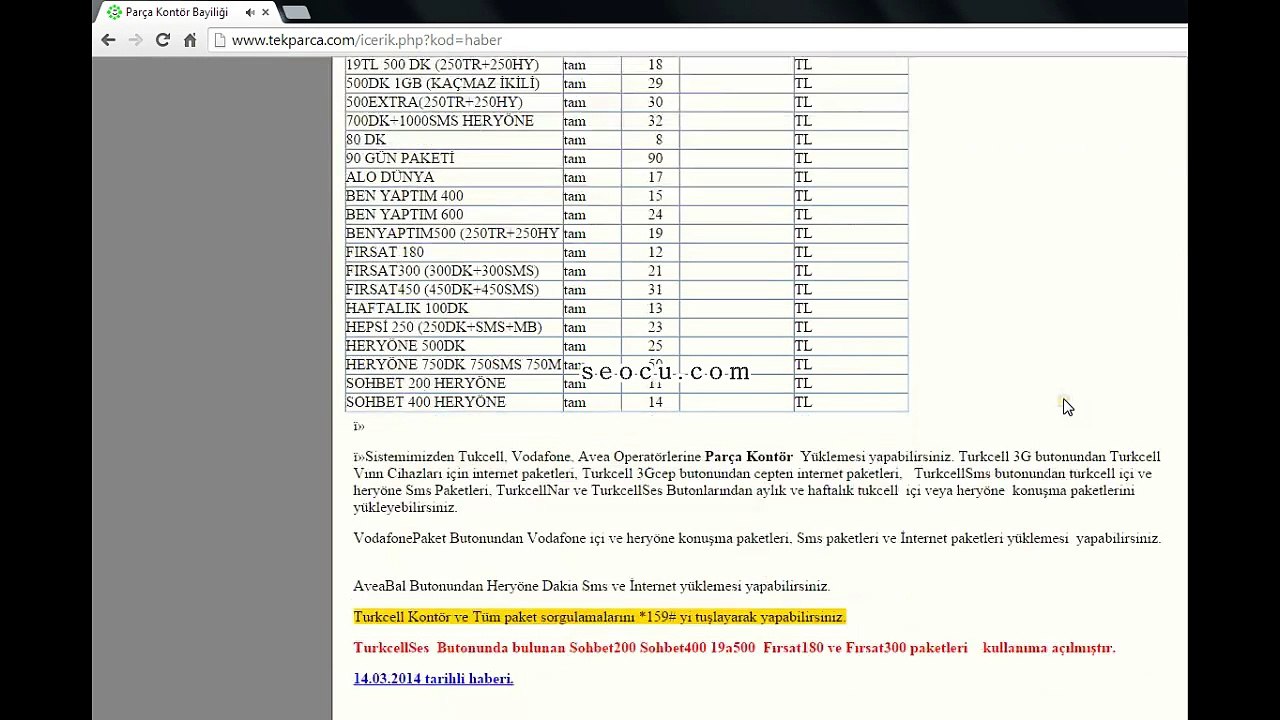Click tam in the FIRSAT 180 row
Screen dimensions: 1280x720
click(x=574, y=253)
